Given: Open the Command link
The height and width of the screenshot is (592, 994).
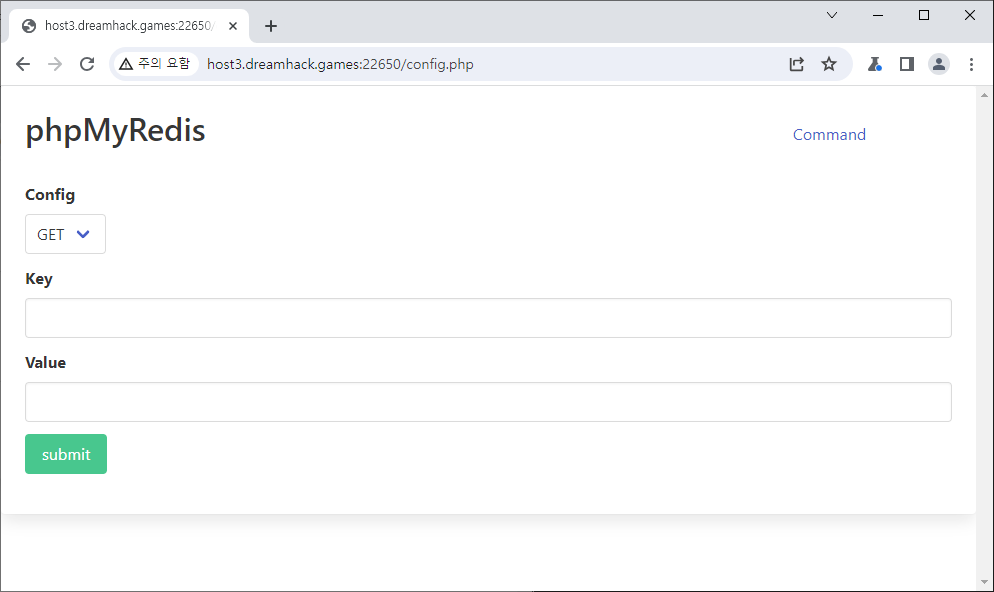Looking at the screenshot, I should [x=829, y=135].
